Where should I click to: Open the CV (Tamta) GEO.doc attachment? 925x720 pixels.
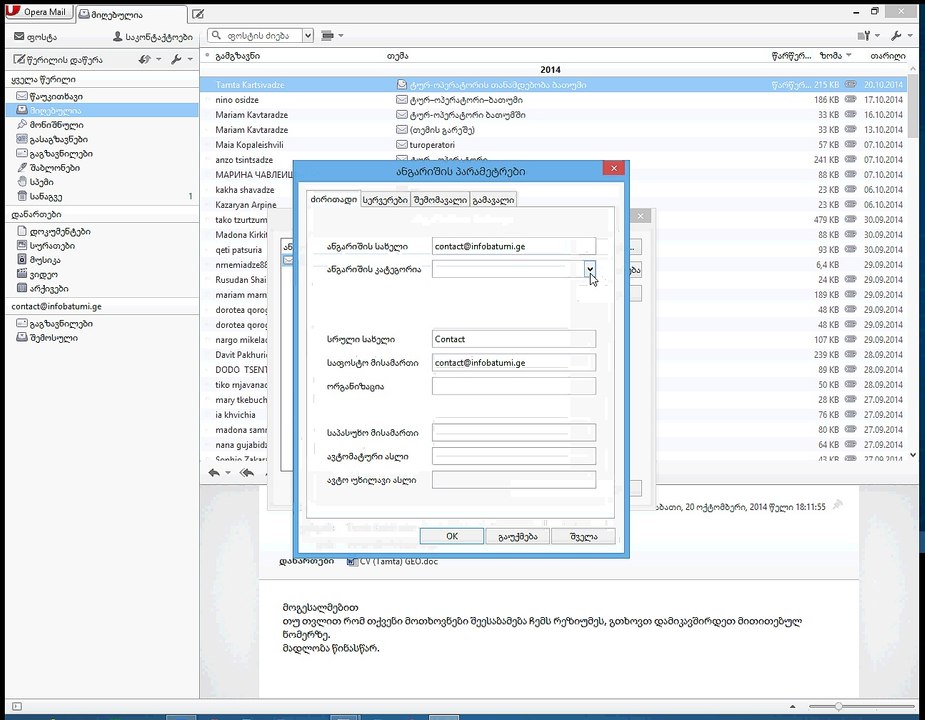click(x=393, y=561)
